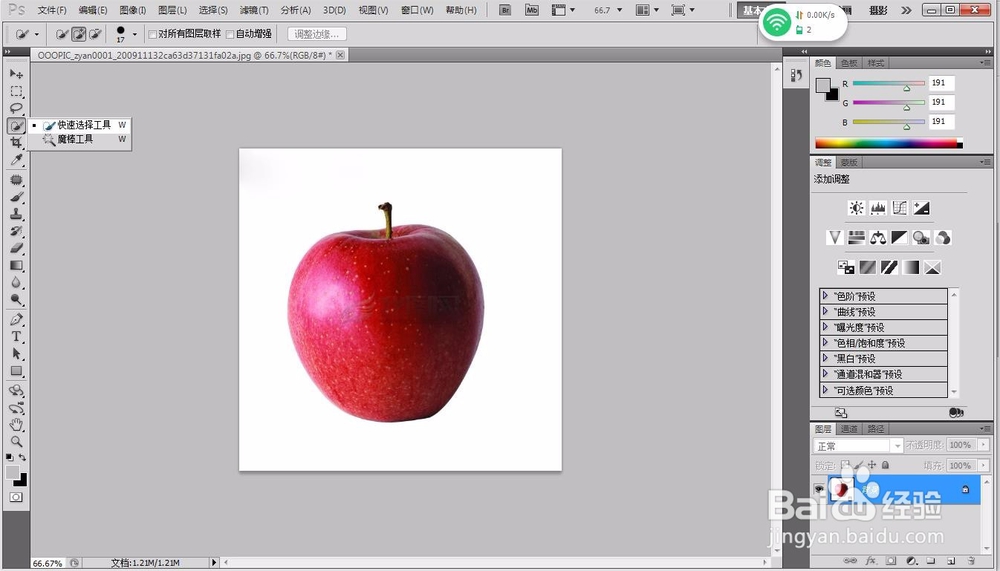Screen dimensions: 1000x571
Task: Choose New Selection mode button
Action: pos(62,34)
